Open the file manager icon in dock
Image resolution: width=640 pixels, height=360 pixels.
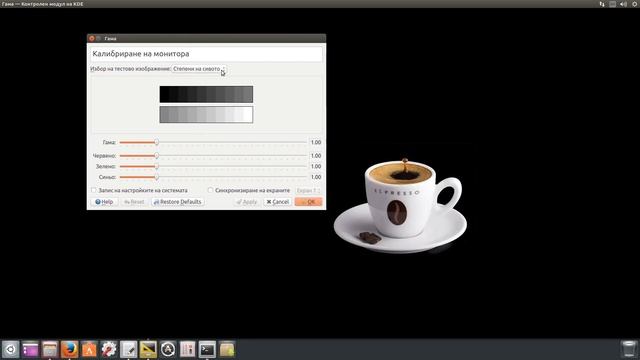[x=50, y=349]
